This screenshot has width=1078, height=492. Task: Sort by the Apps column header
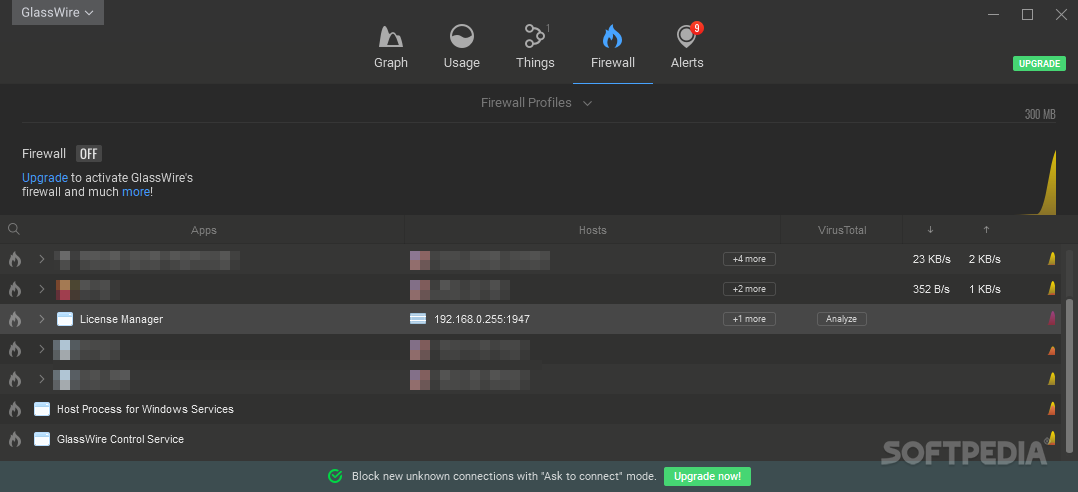click(204, 230)
